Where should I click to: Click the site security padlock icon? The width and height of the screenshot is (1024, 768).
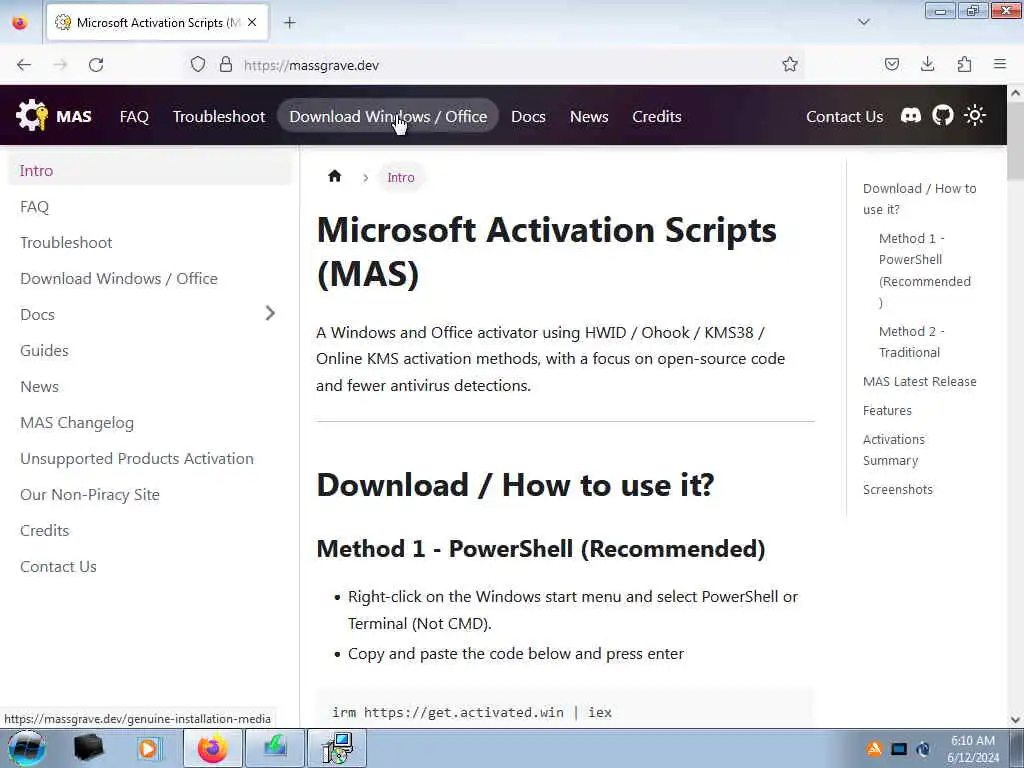point(225,64)
